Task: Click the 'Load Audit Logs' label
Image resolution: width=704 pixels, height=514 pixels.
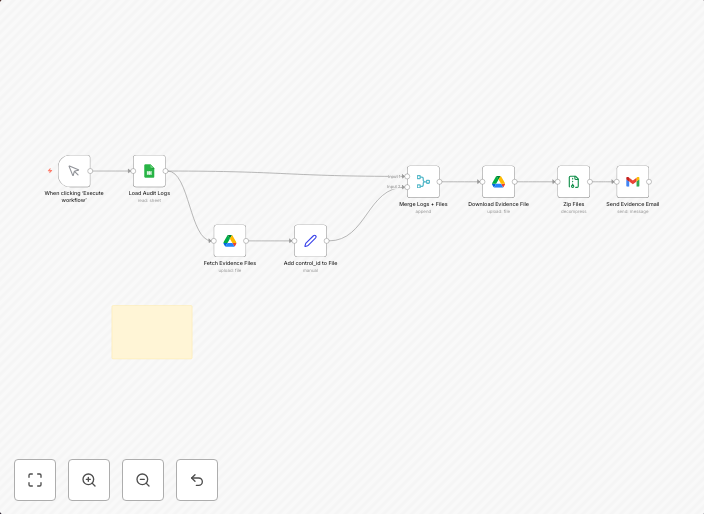Action: click(x=150, y=193)
